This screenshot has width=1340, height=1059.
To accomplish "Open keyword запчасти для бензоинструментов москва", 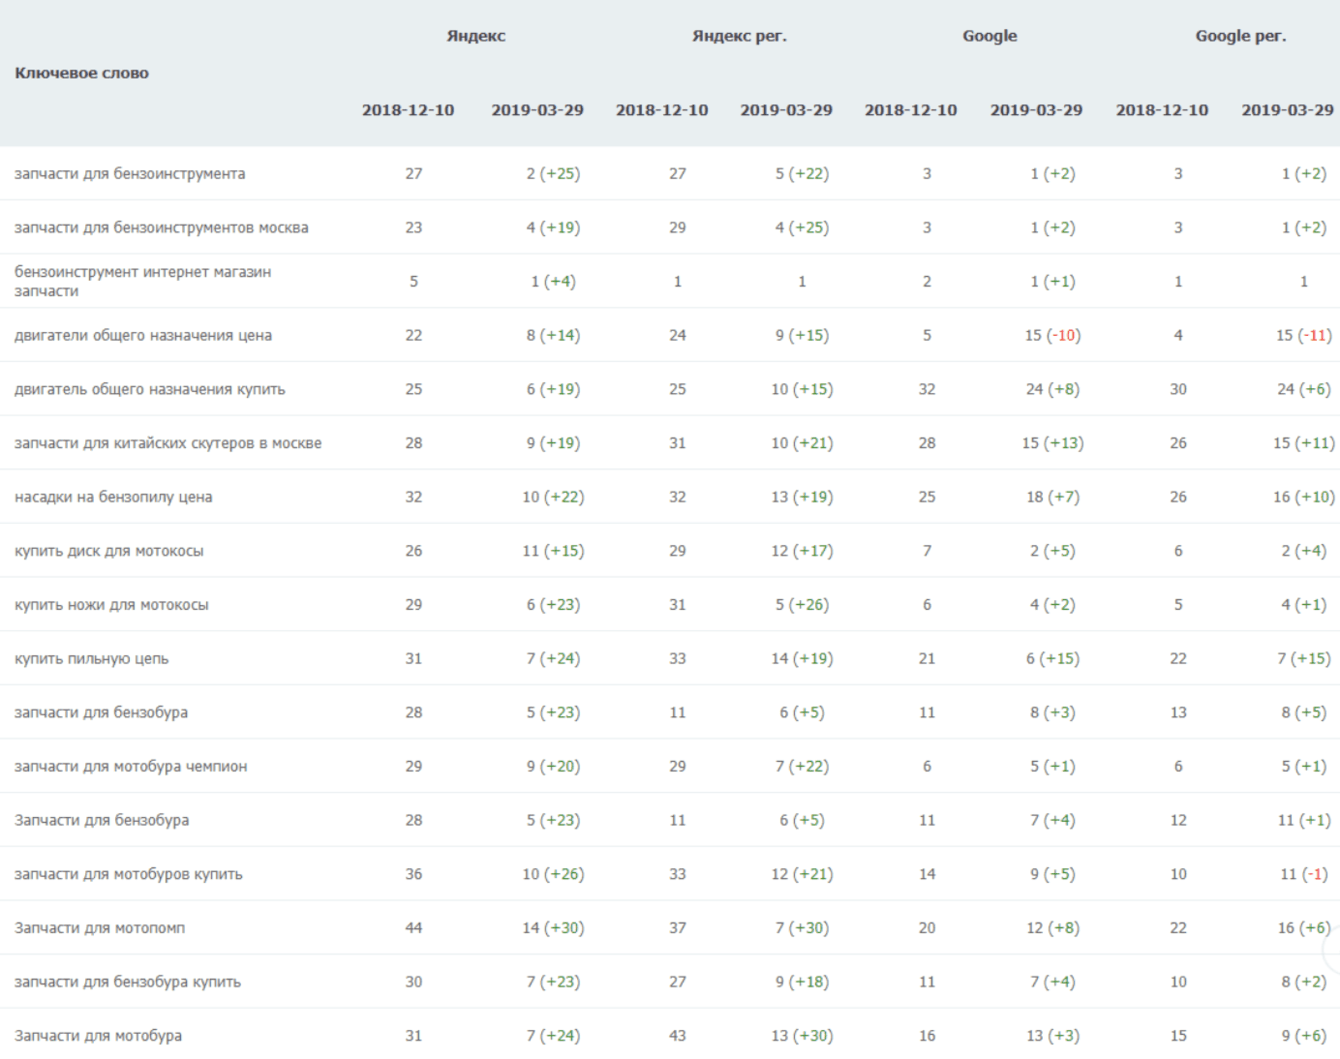I will (x=161, y=228).
